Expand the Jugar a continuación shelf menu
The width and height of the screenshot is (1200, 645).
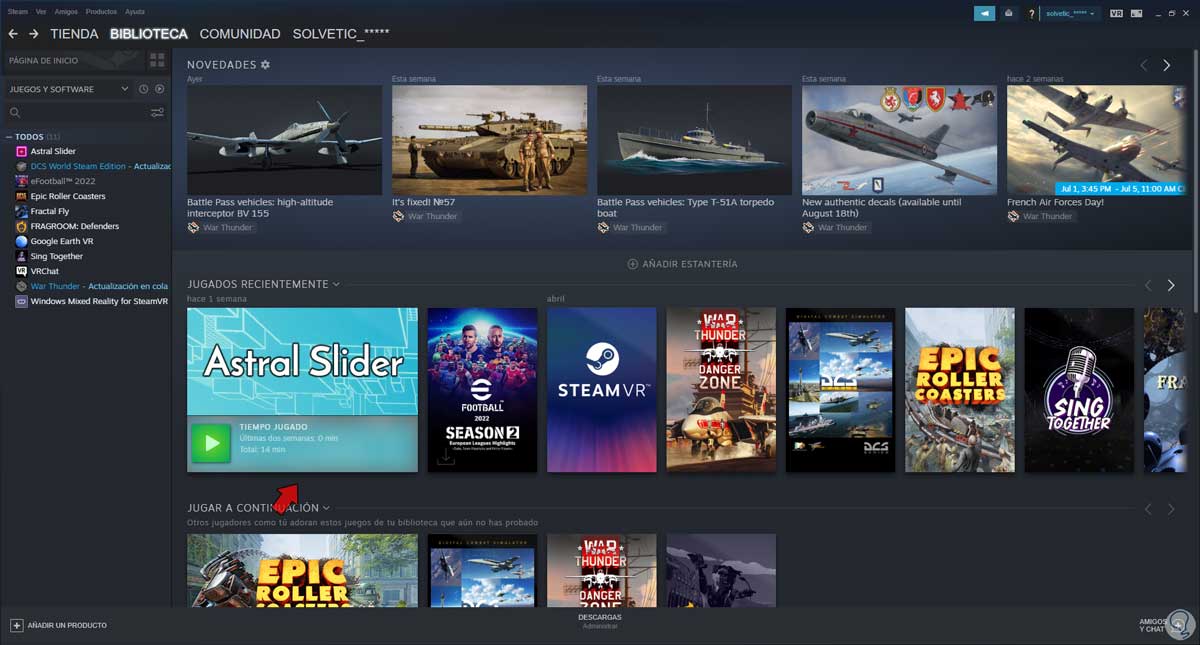click(326, 509)
